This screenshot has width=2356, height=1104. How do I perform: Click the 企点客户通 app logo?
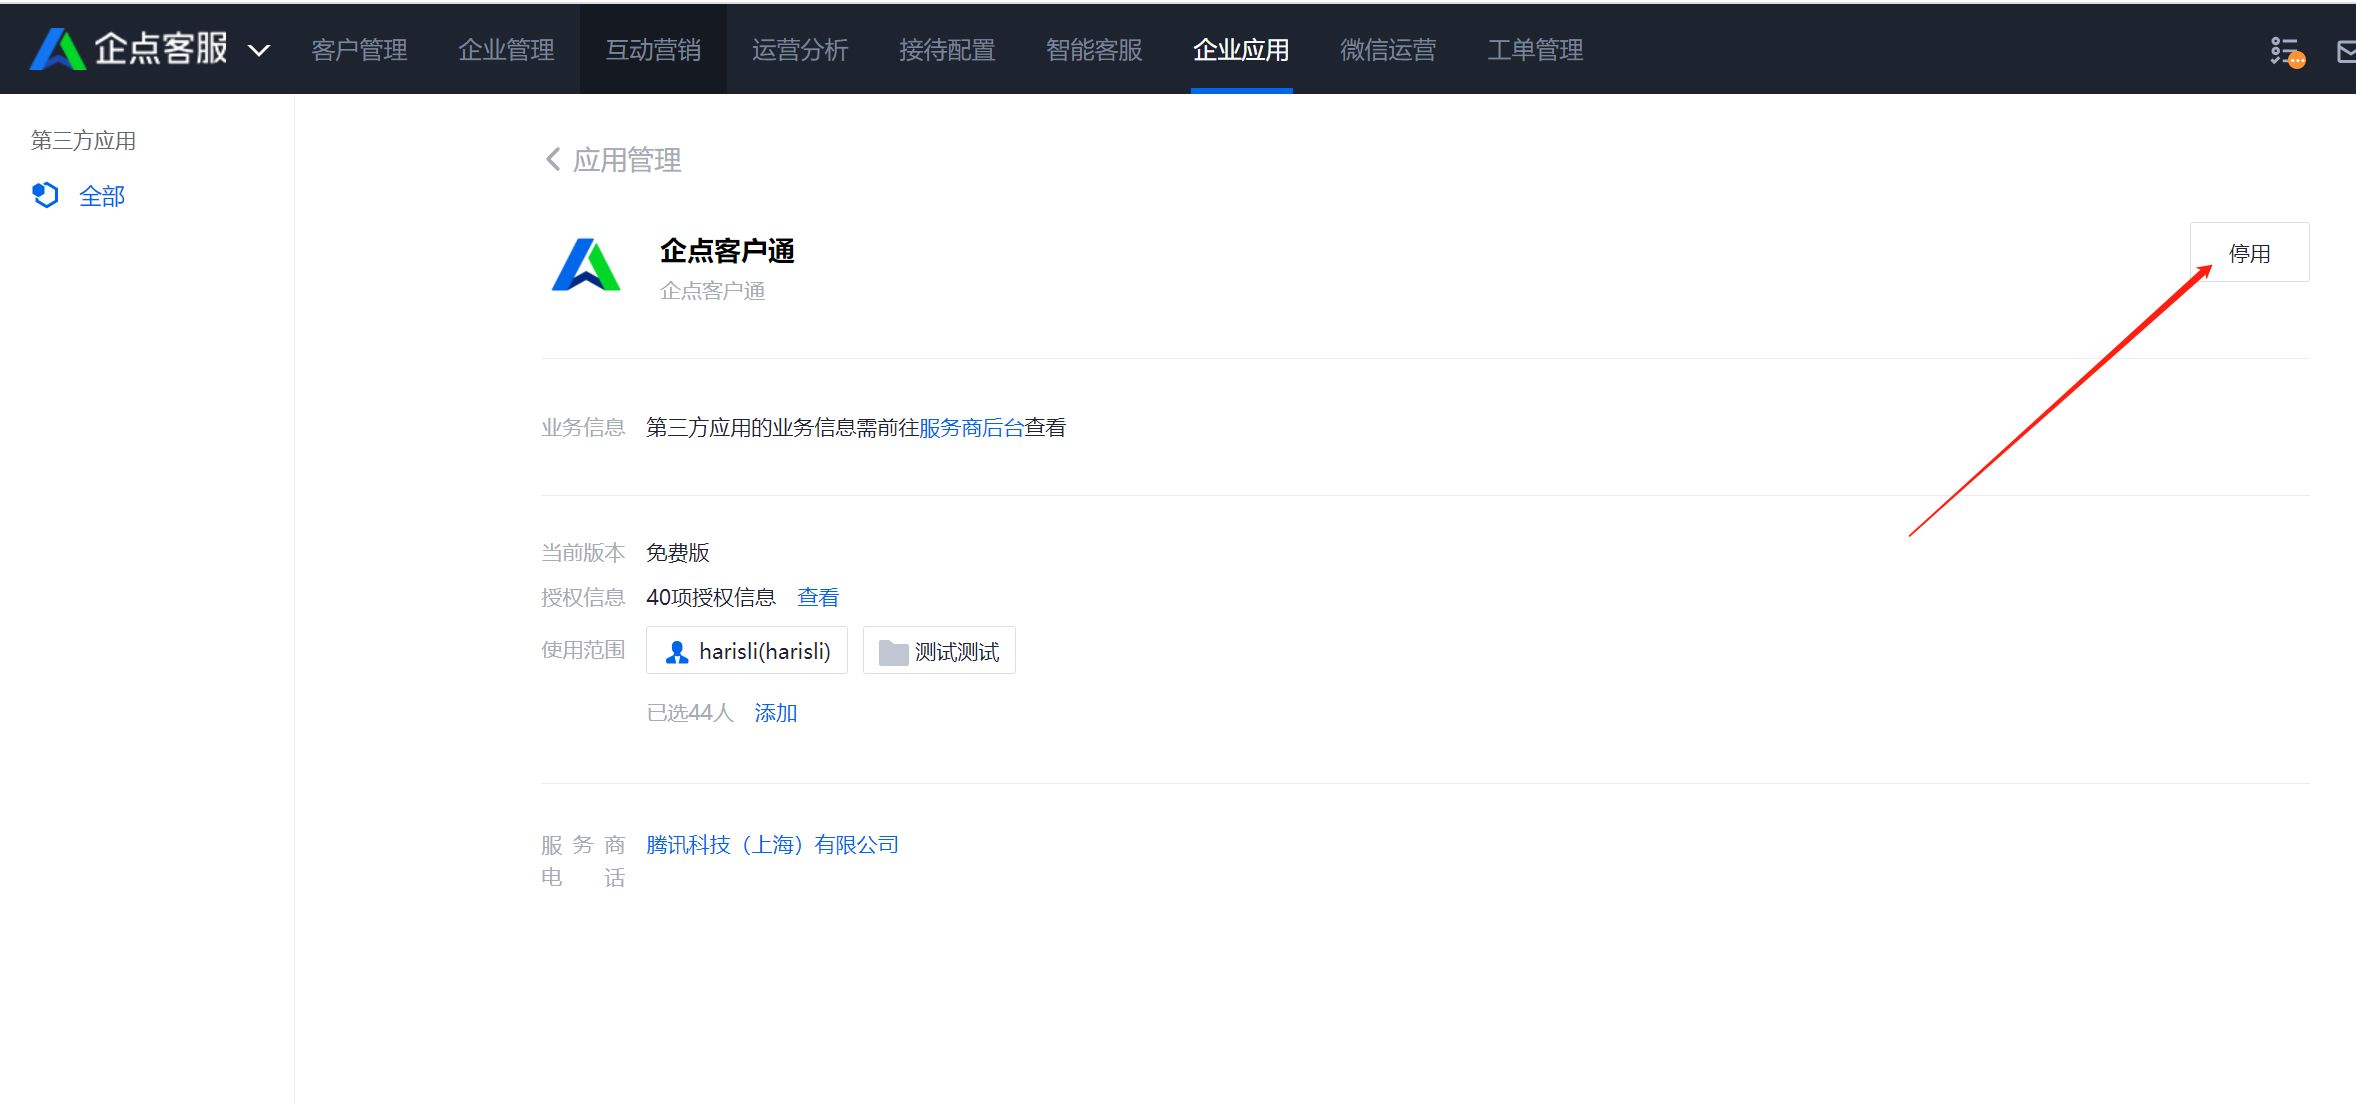(586, 265)
